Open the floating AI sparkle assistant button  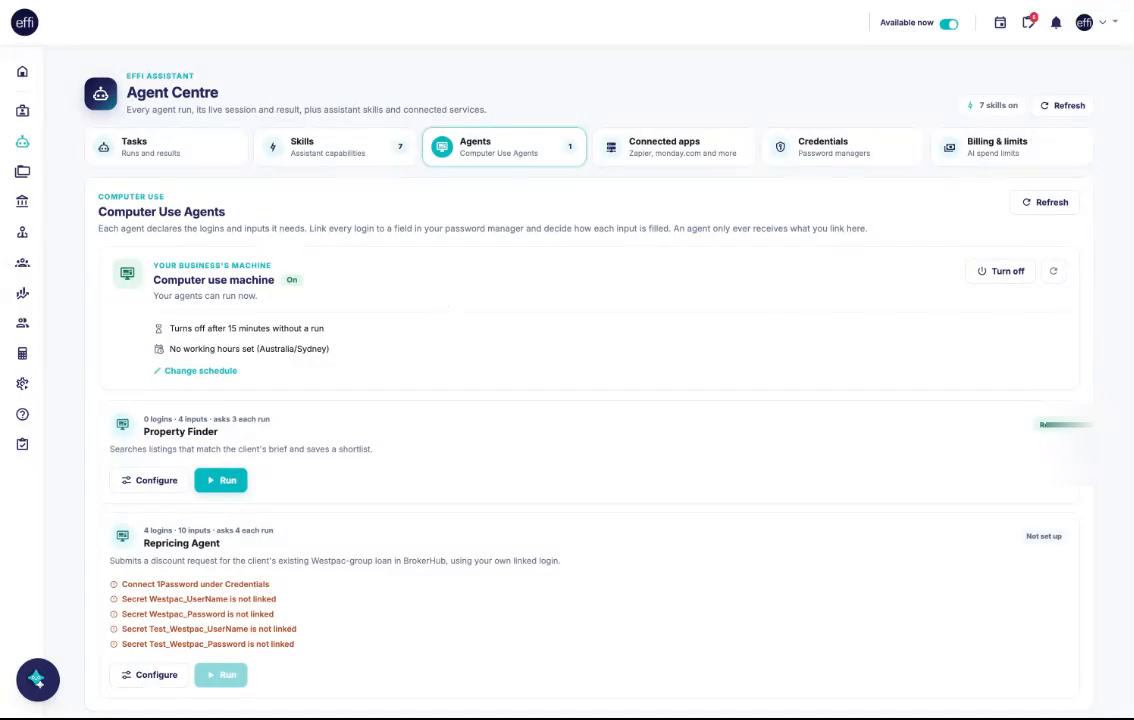coord(38,680)
